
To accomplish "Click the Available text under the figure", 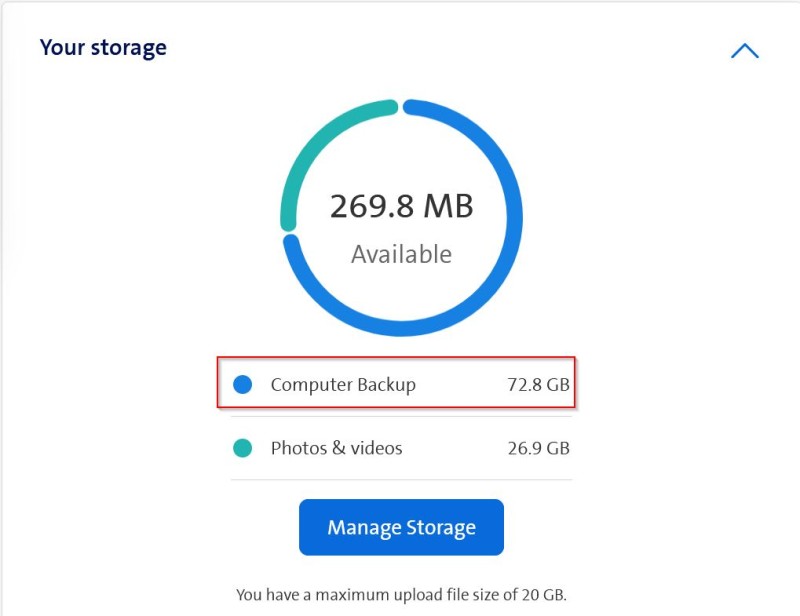I will [401, 254].
